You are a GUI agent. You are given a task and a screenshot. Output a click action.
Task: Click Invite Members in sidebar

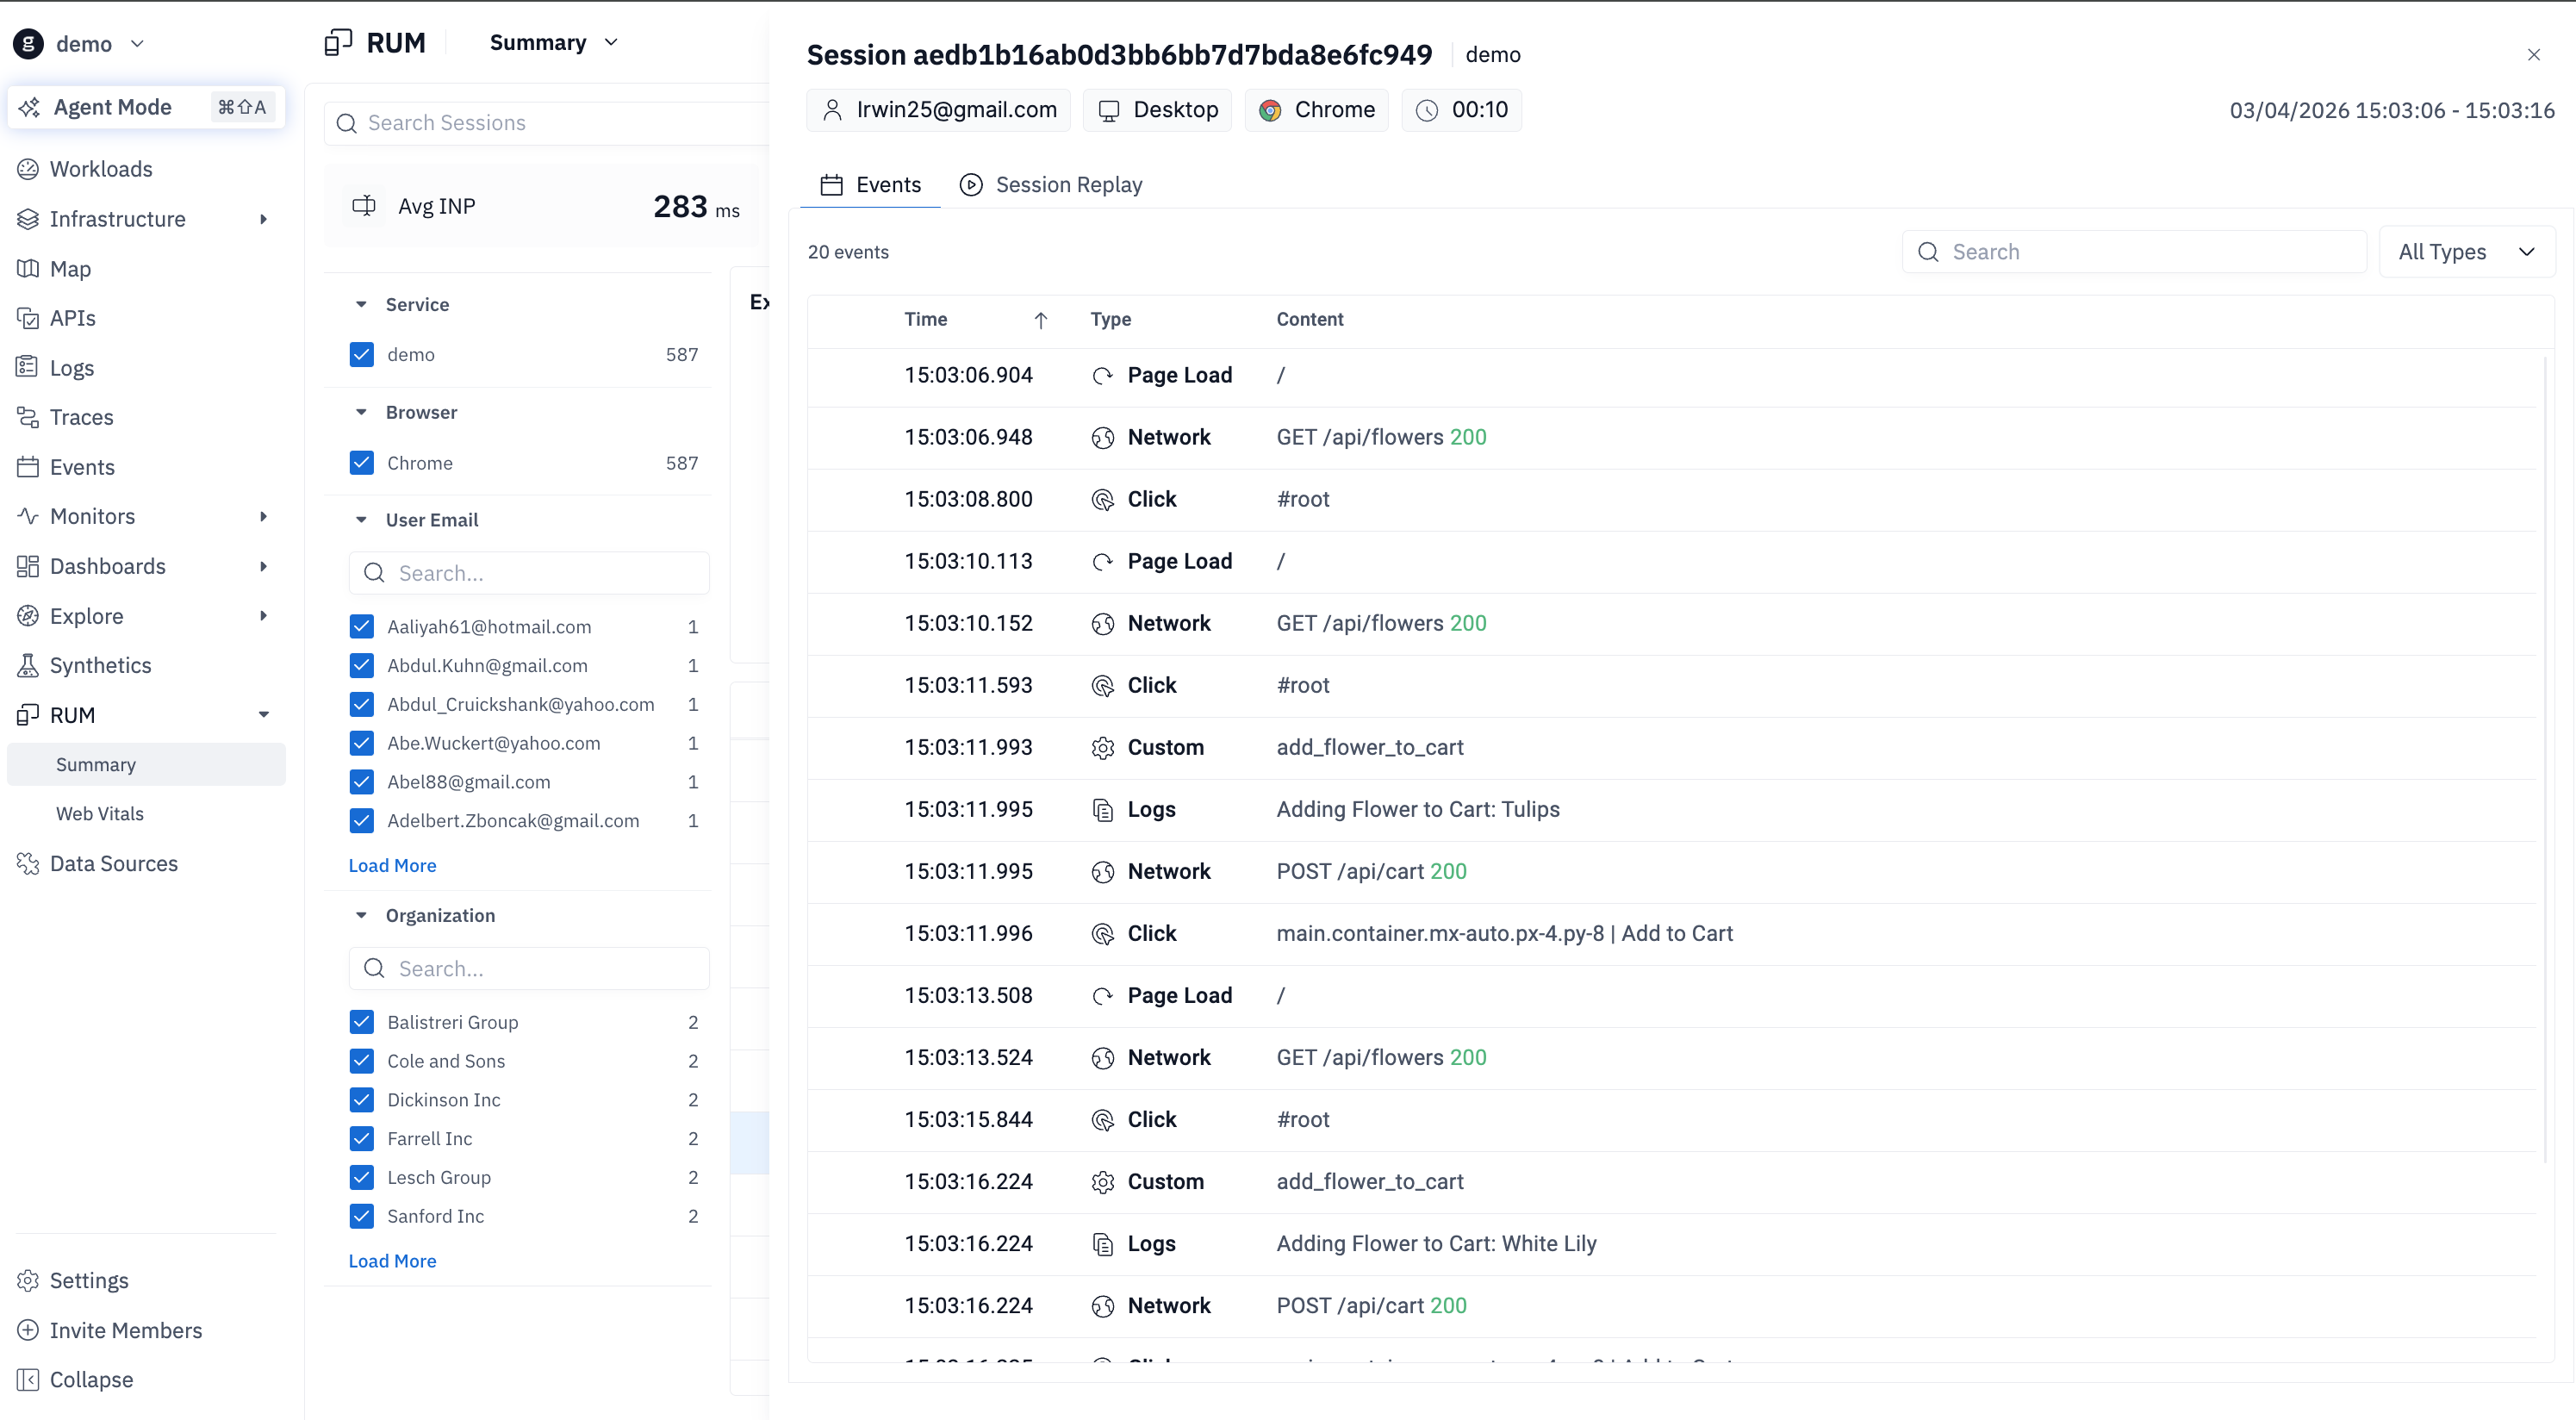pyautogui.click(x=126, y=1330)
